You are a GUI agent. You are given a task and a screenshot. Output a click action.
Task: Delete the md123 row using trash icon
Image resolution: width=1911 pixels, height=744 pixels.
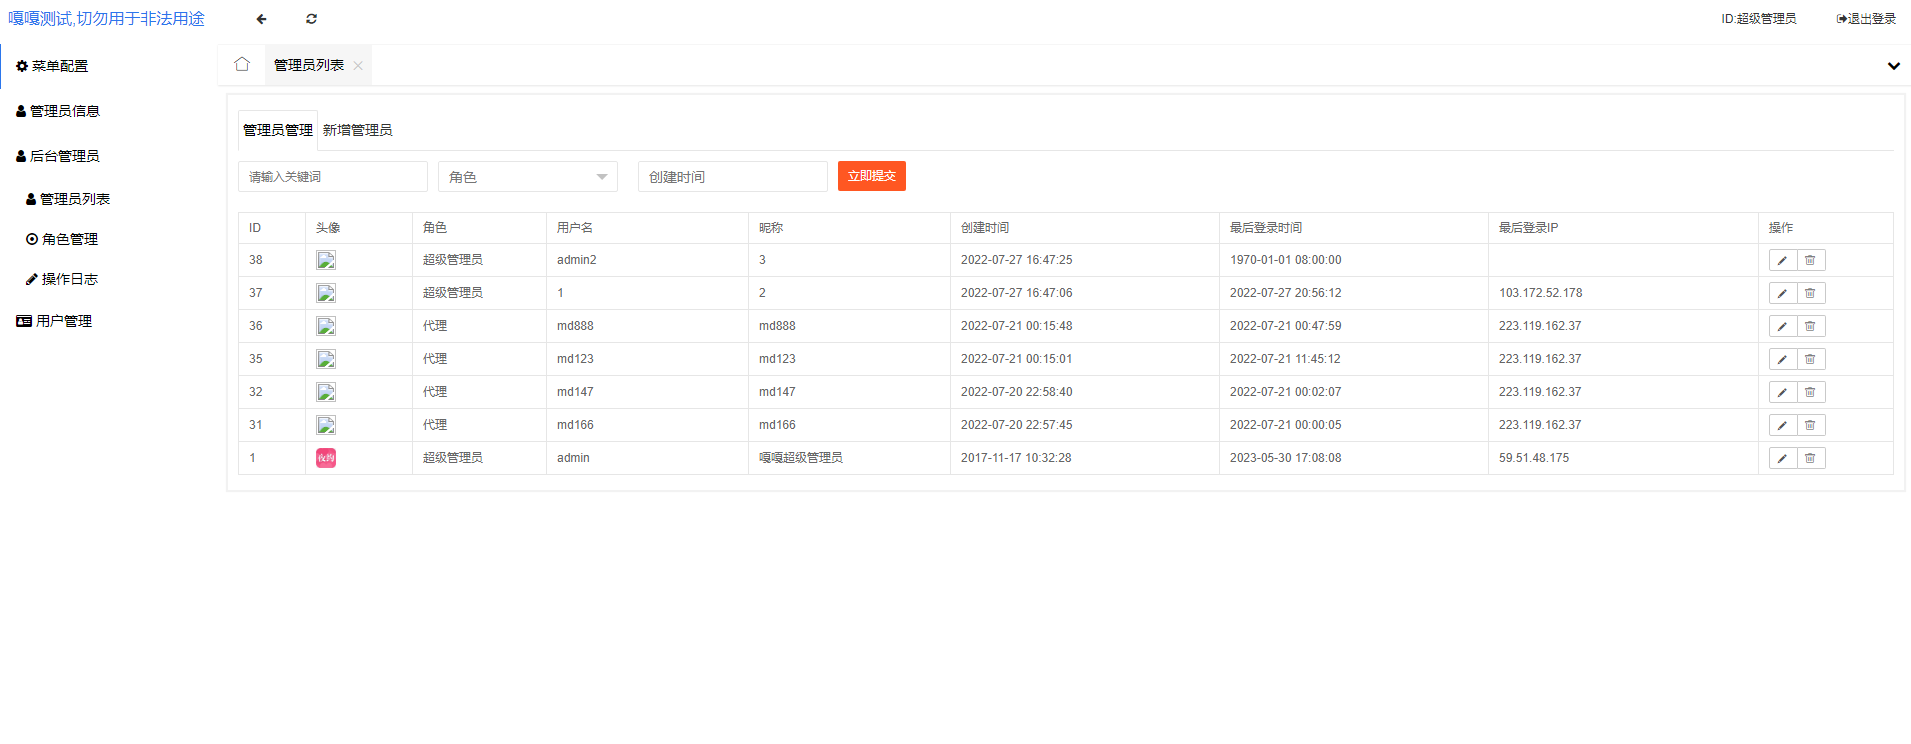coord(1810,360)
